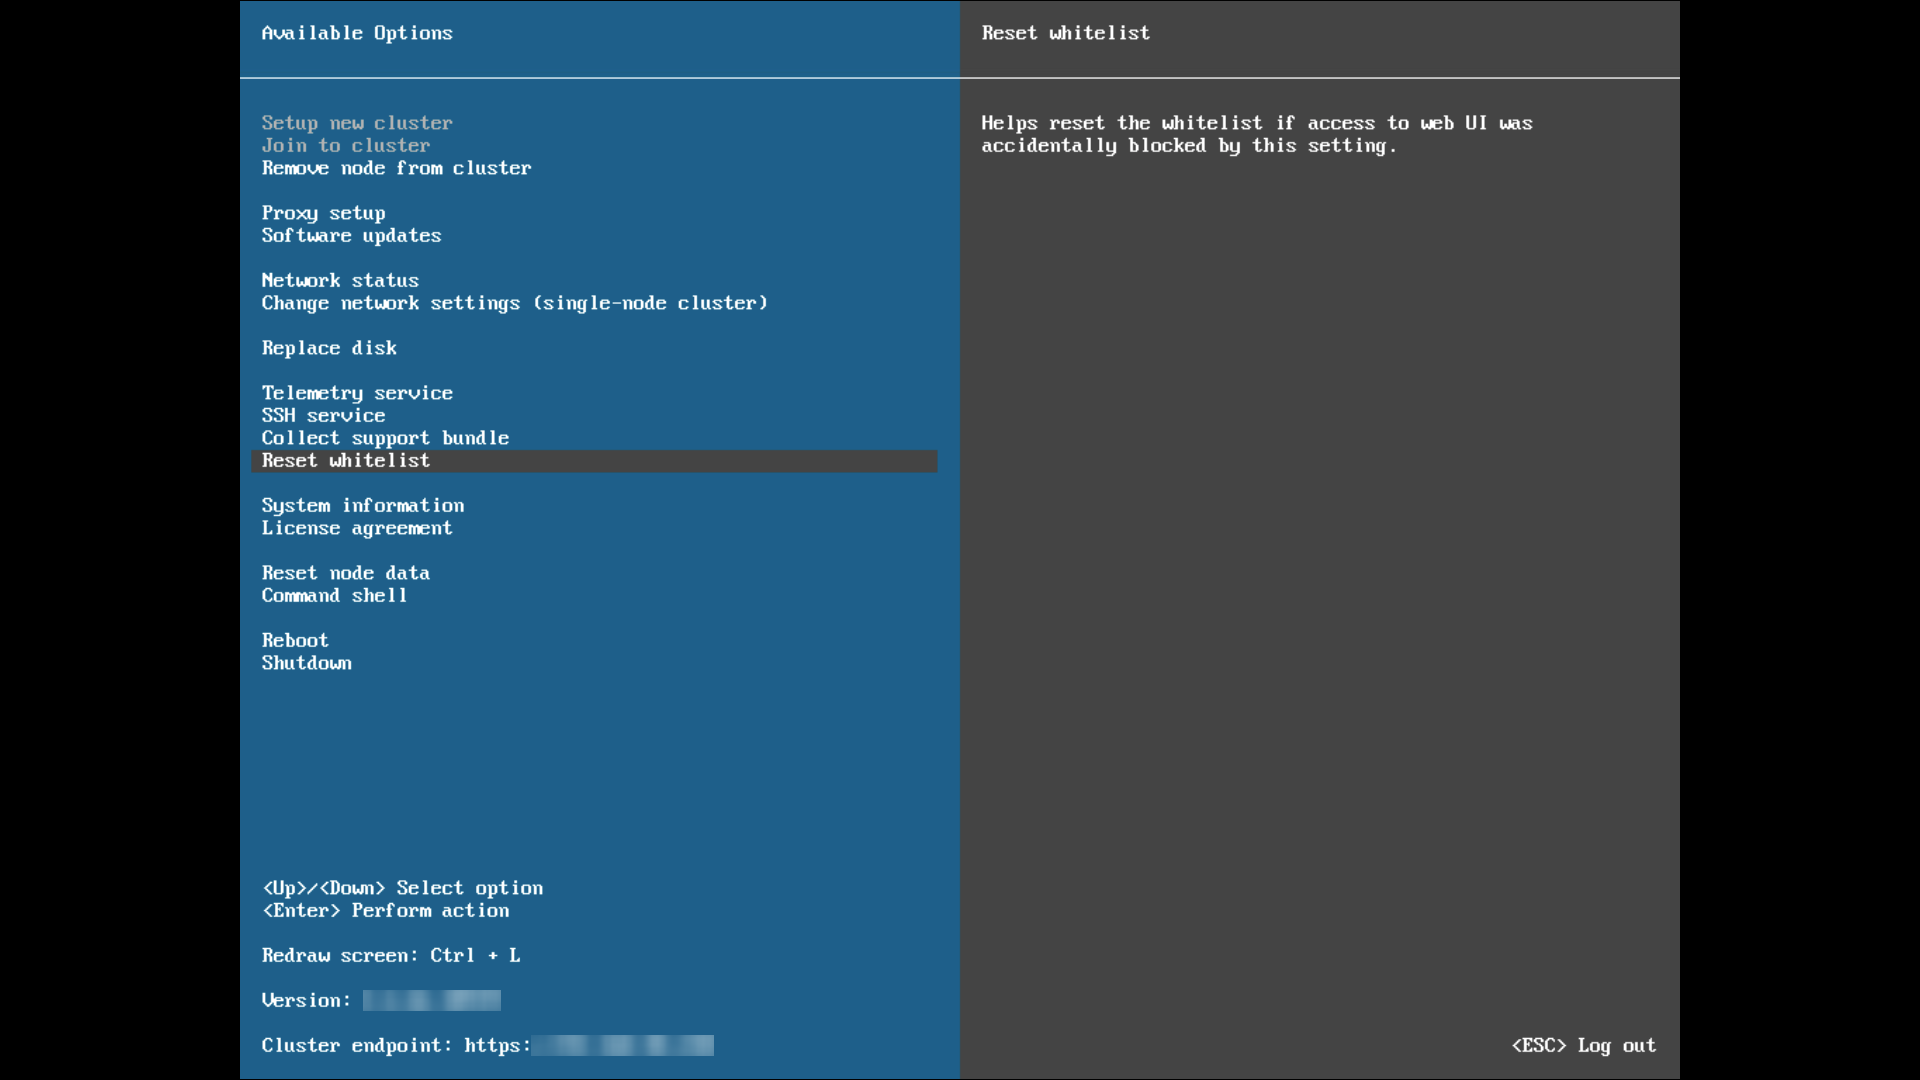The width and height of the screenshot is (1920, 1080).
Task: Open 'Network status' entry
Action: pos(340,281)
